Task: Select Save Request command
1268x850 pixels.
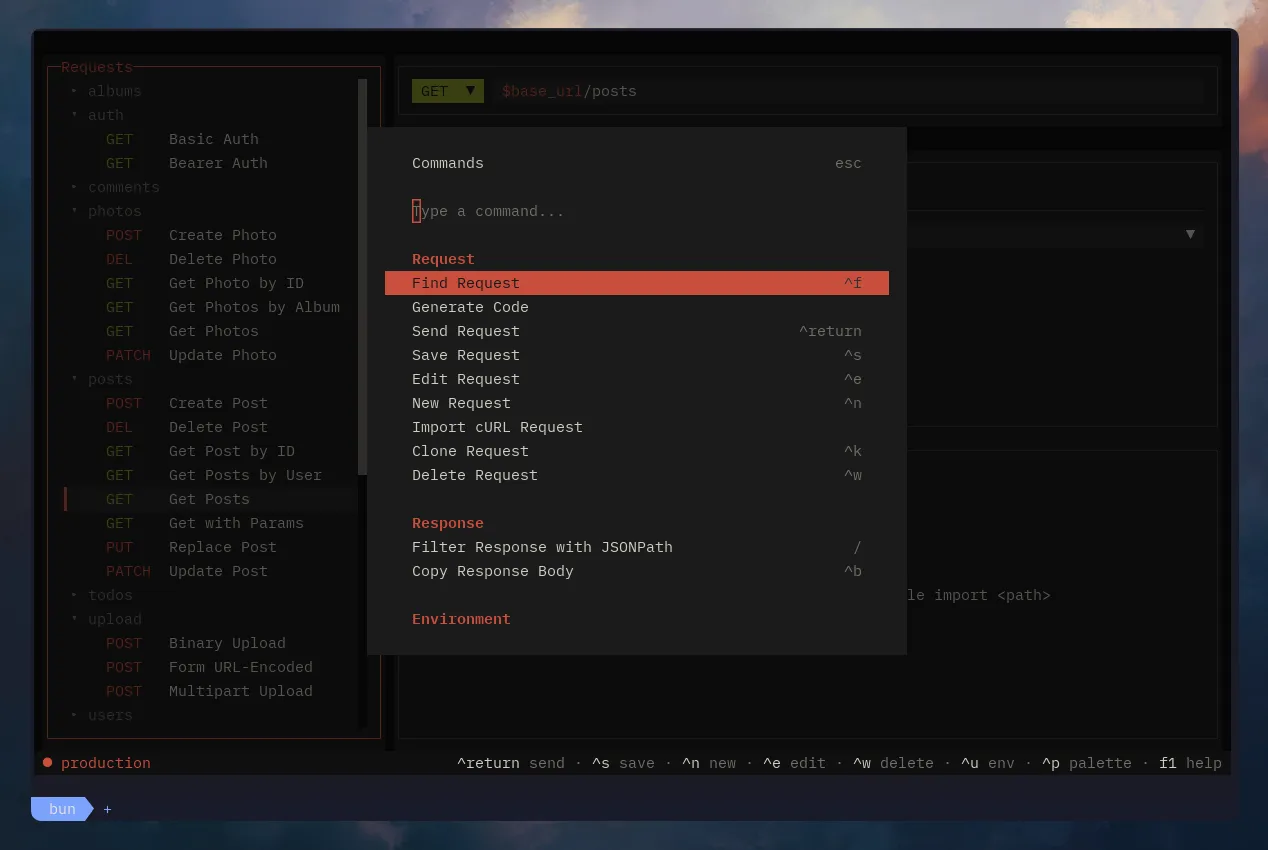Action: [637, 355]
